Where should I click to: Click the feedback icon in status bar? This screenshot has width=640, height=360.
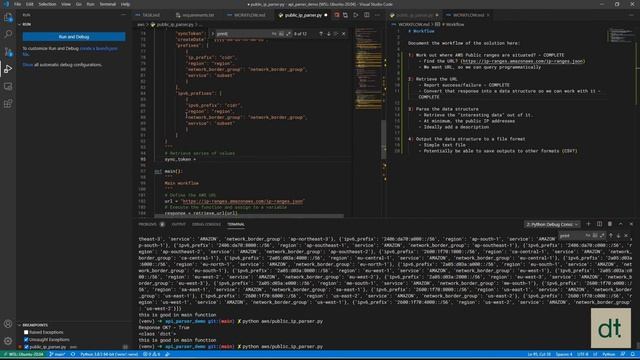[x=622, y=354]
